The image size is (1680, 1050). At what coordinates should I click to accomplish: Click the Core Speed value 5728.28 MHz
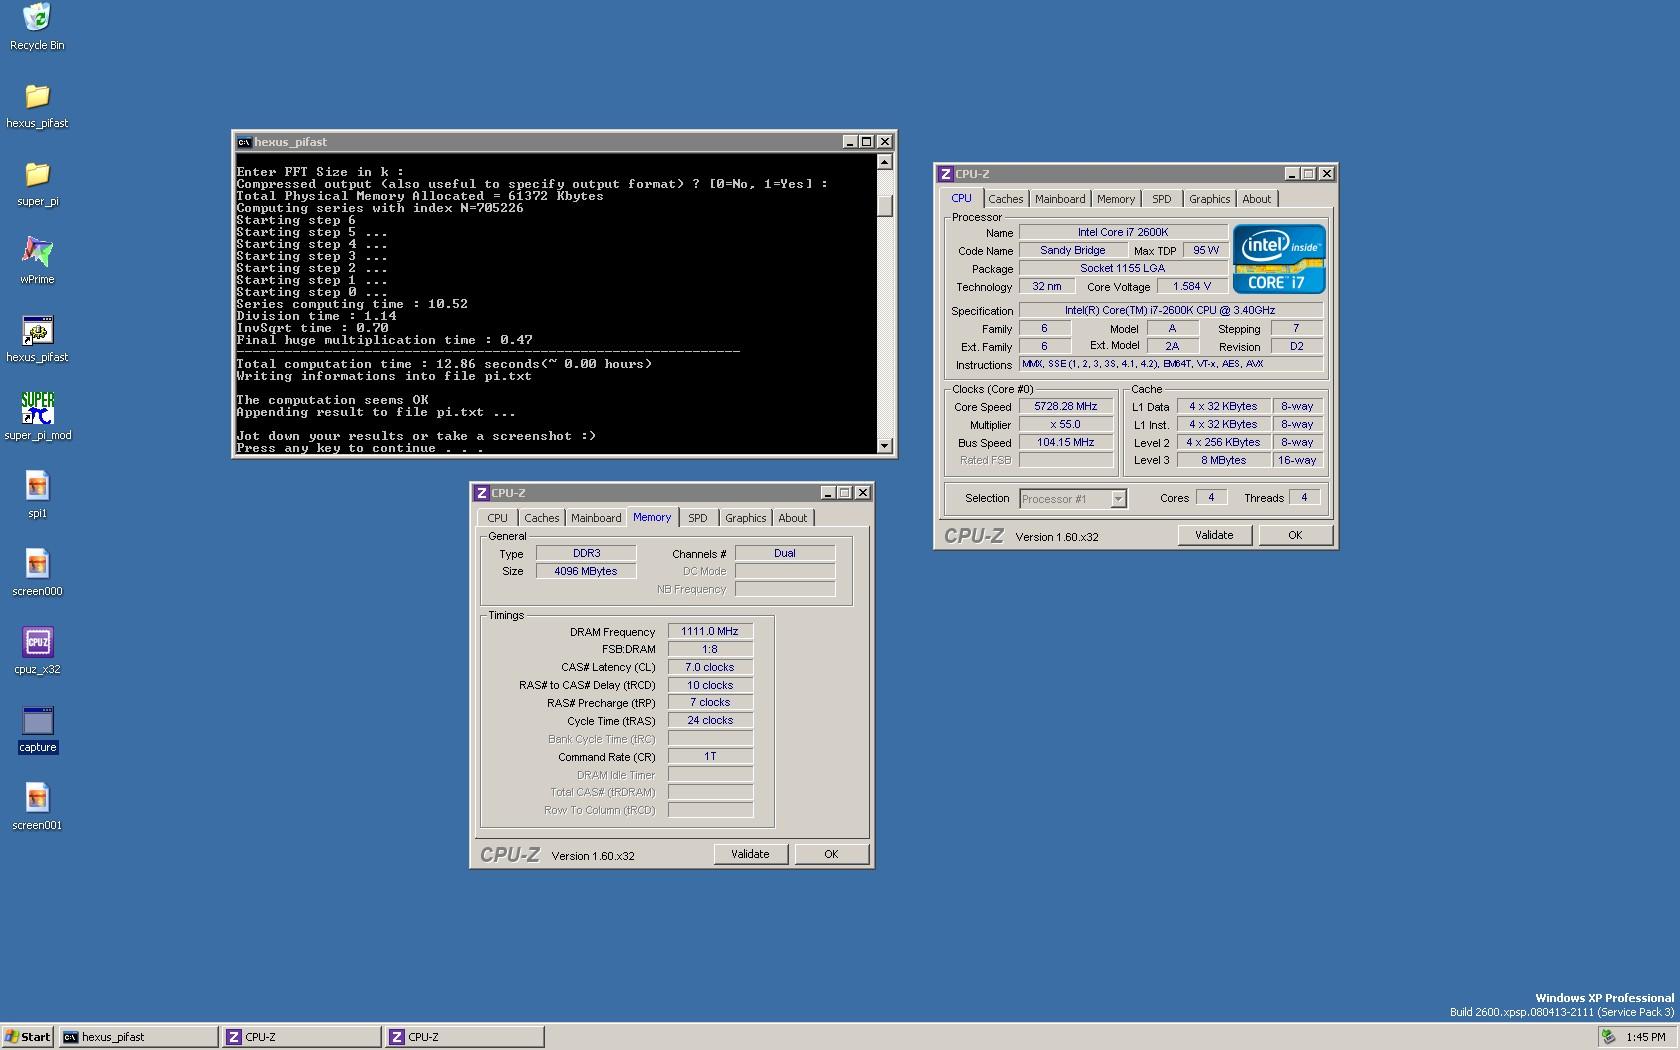[1066, 407]
